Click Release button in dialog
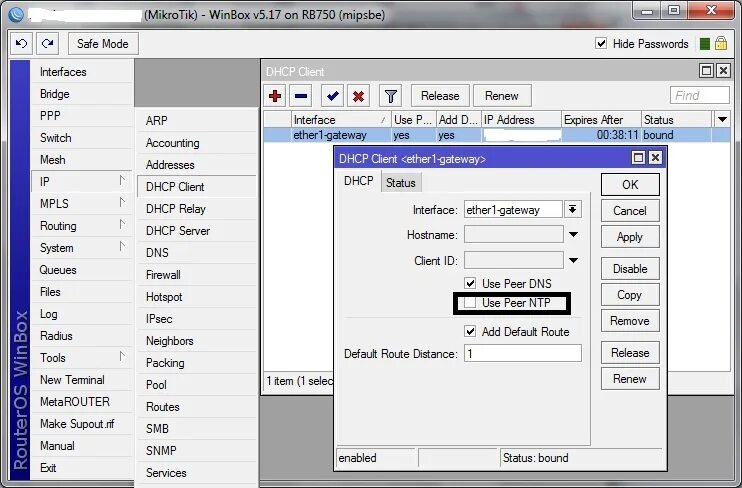This screenshot has width=742, height=488. [630, 353]
